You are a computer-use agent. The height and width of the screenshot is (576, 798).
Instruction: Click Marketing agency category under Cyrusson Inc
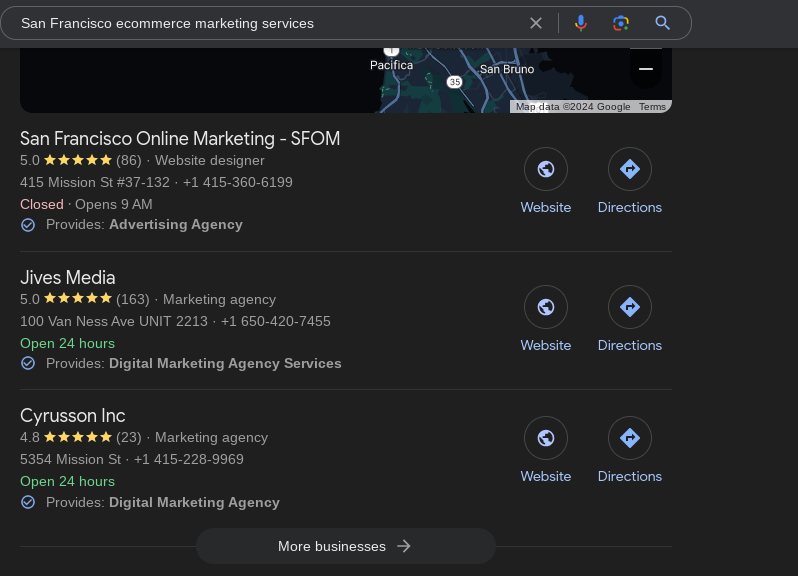point(211,438)
